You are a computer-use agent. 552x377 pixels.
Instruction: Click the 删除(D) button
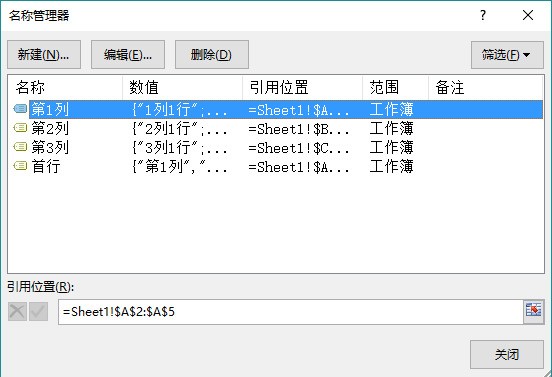(x=212, y=55)
